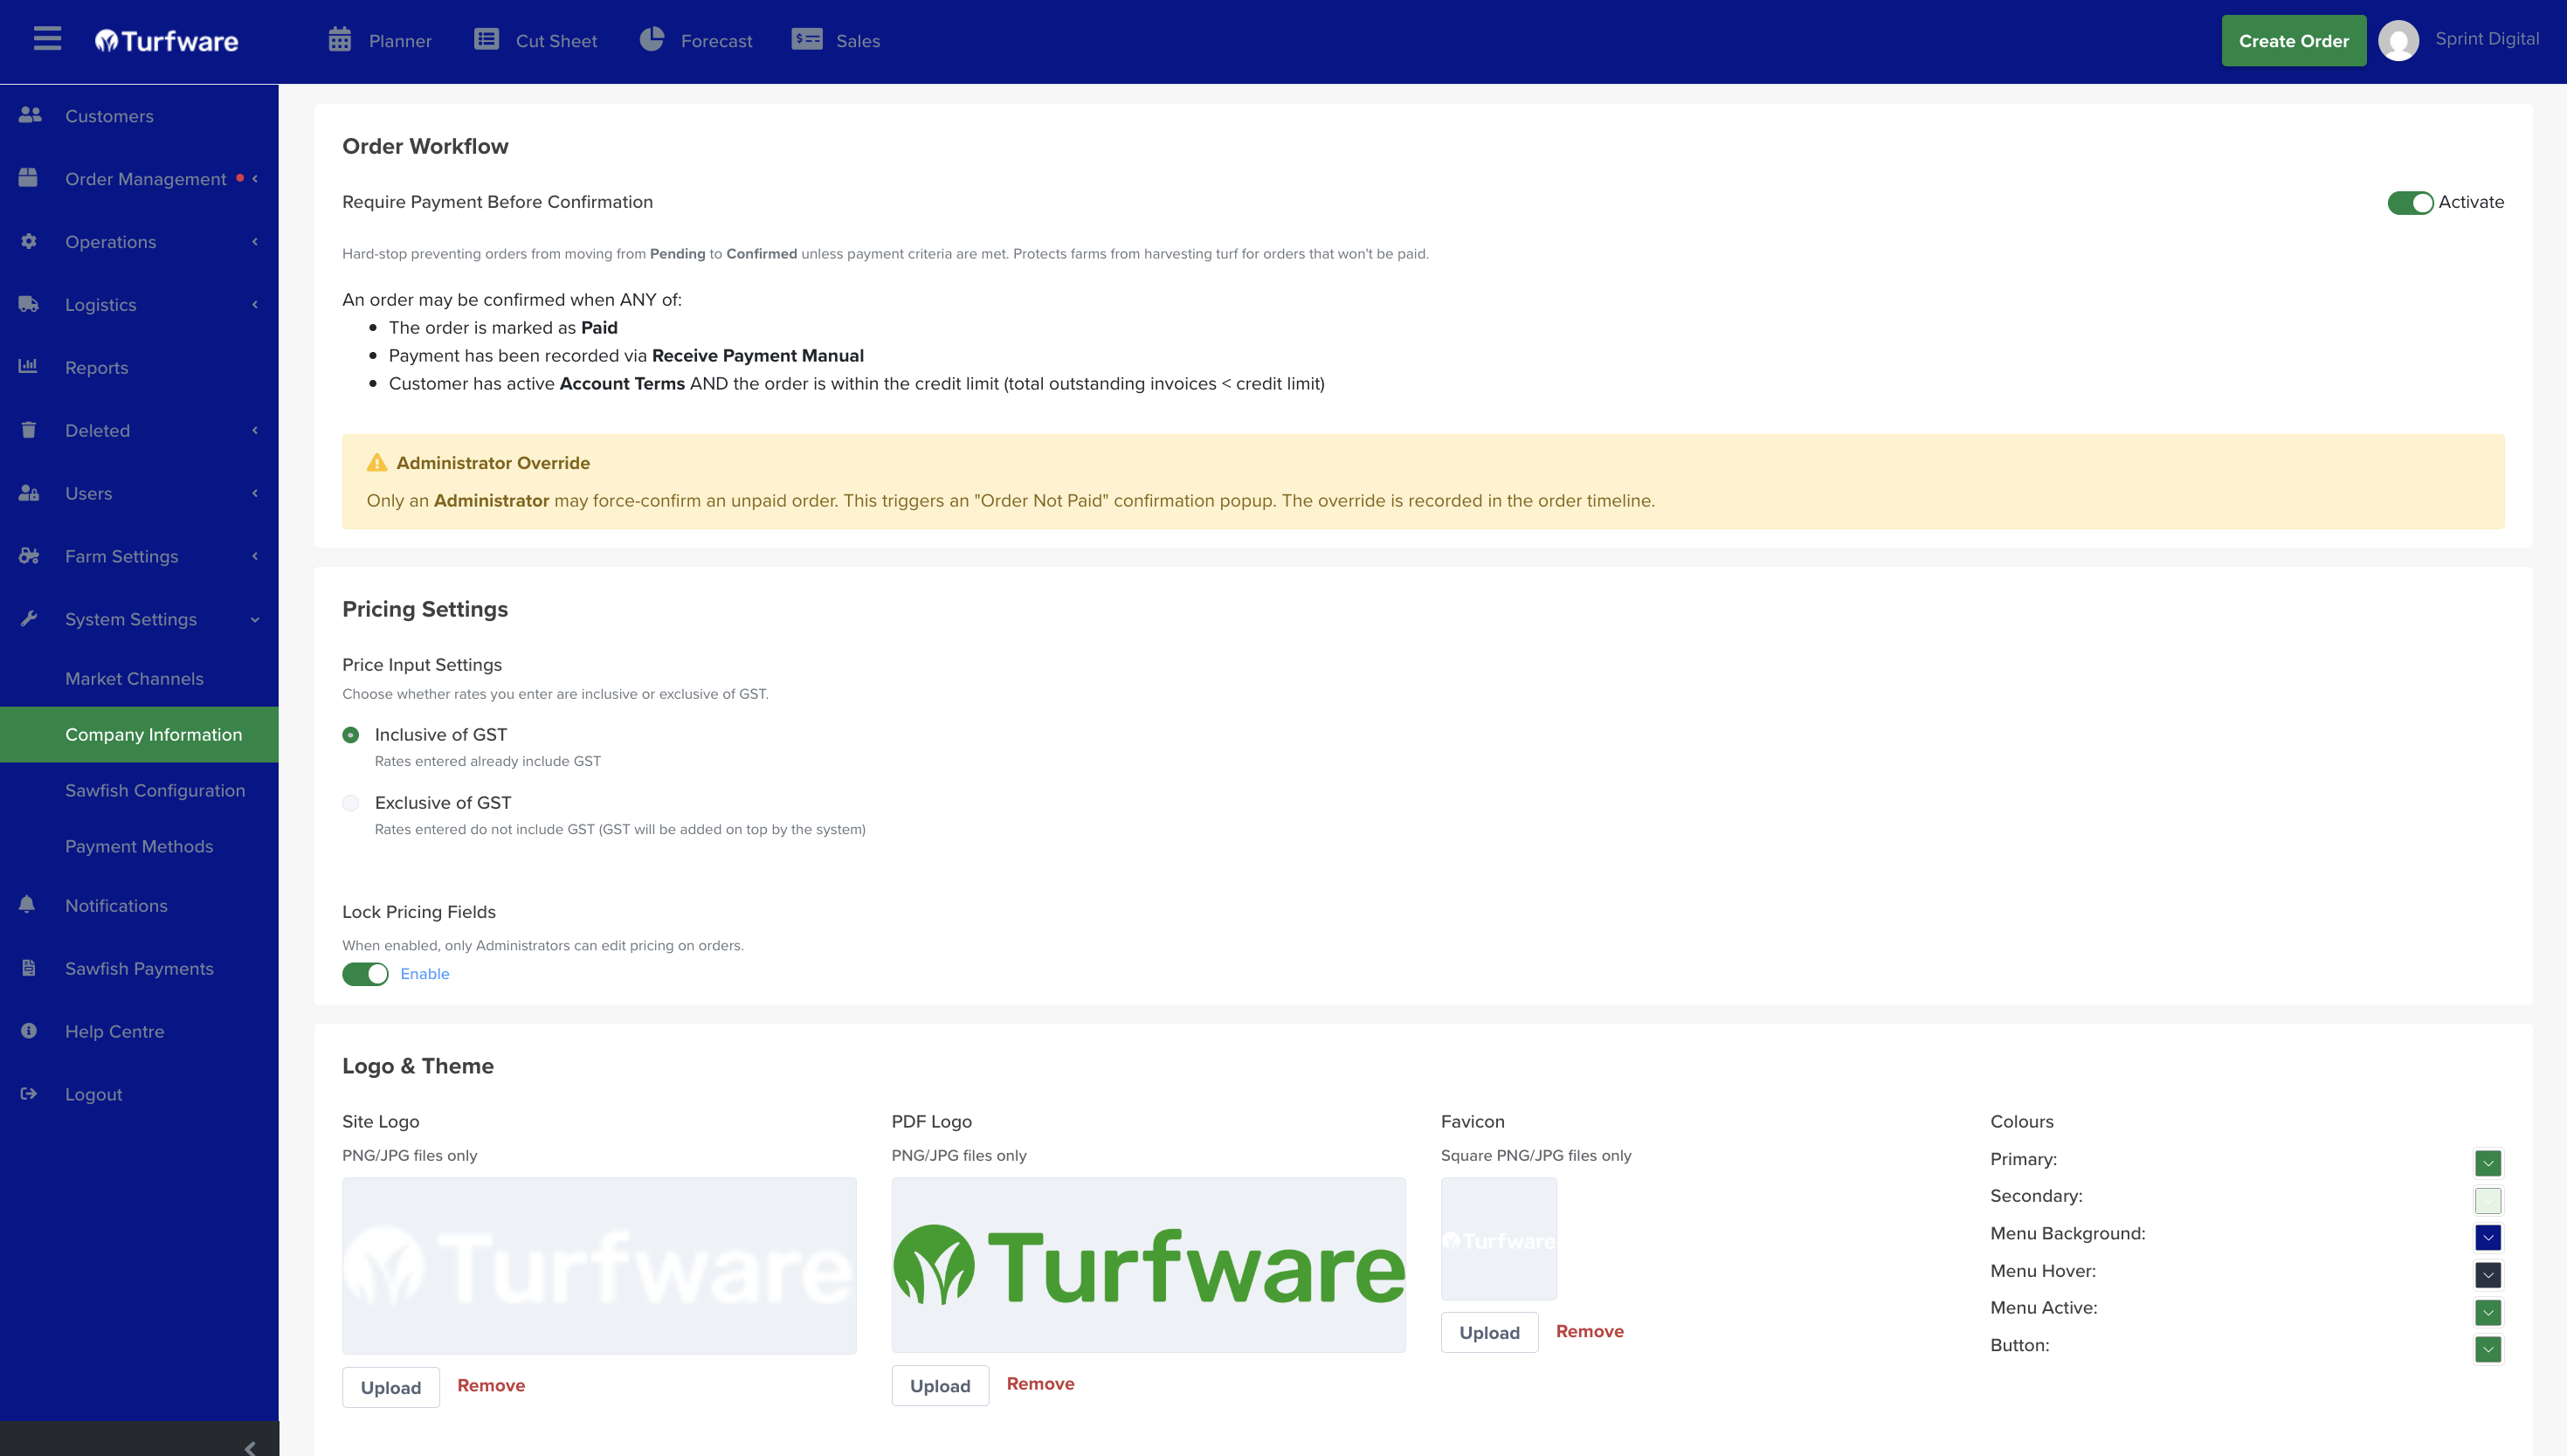Open Forecast in top navigation
The image size is (2567, 1456).
696,41
